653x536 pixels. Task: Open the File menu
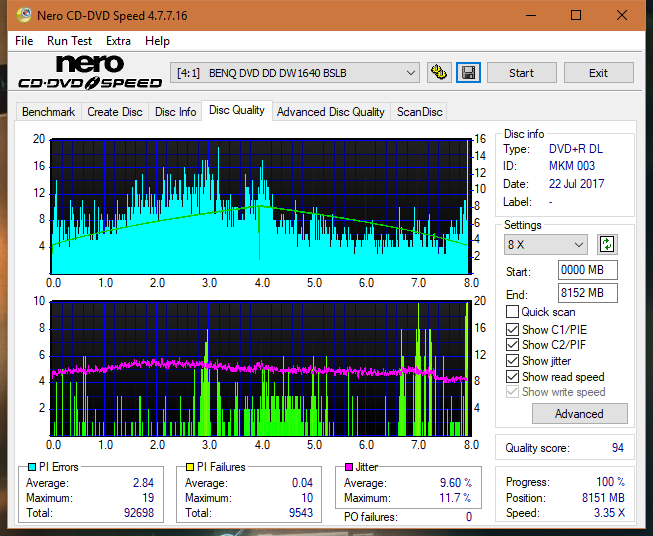coord(24,41)
